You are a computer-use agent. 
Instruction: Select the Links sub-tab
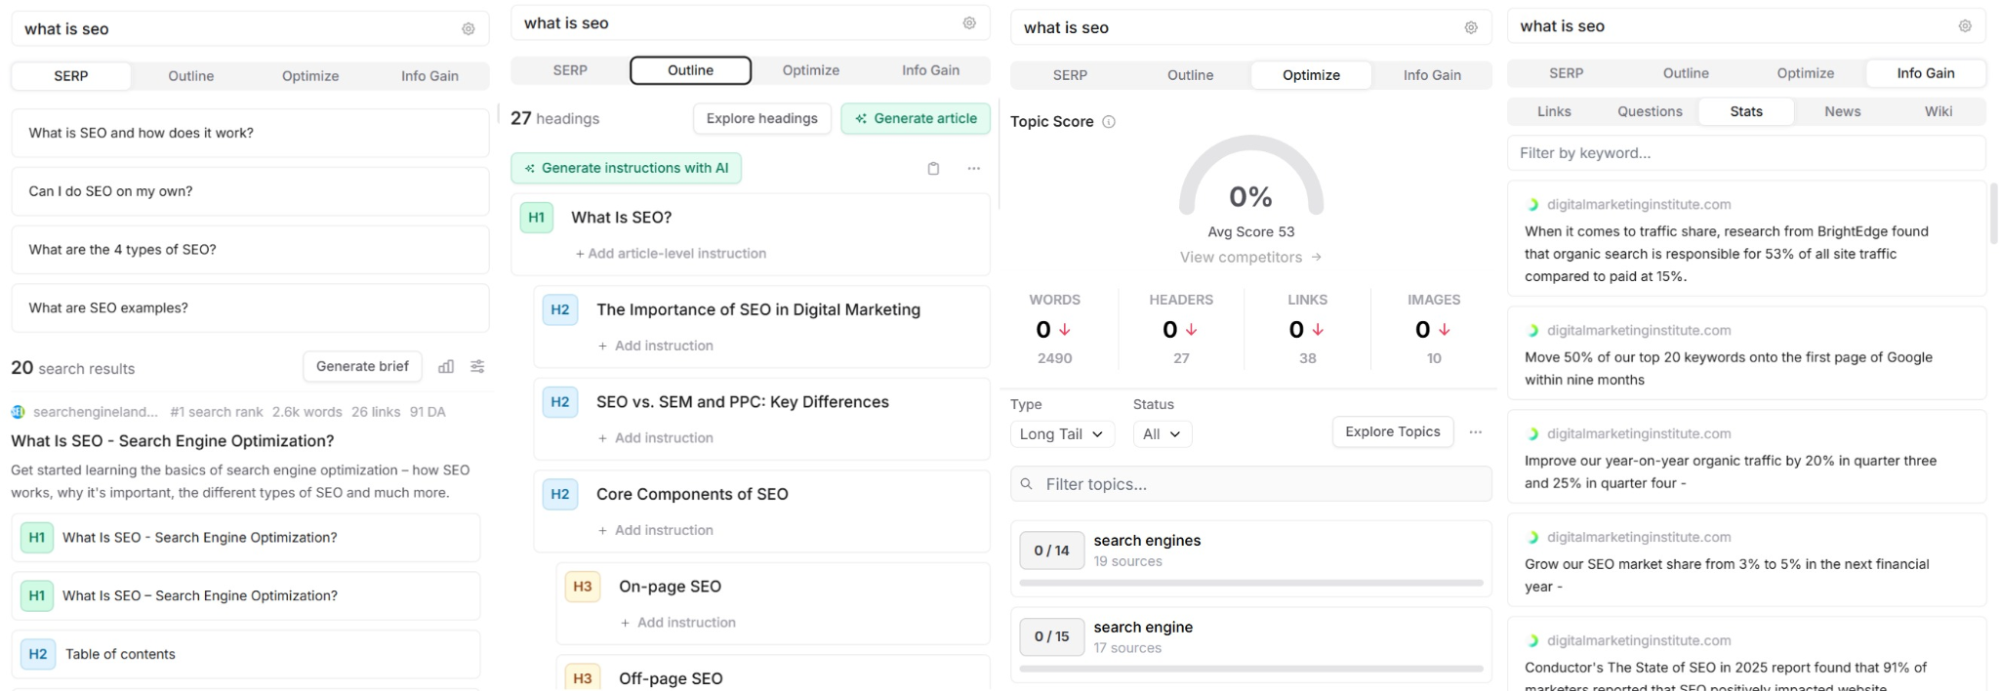[1554, 112]
